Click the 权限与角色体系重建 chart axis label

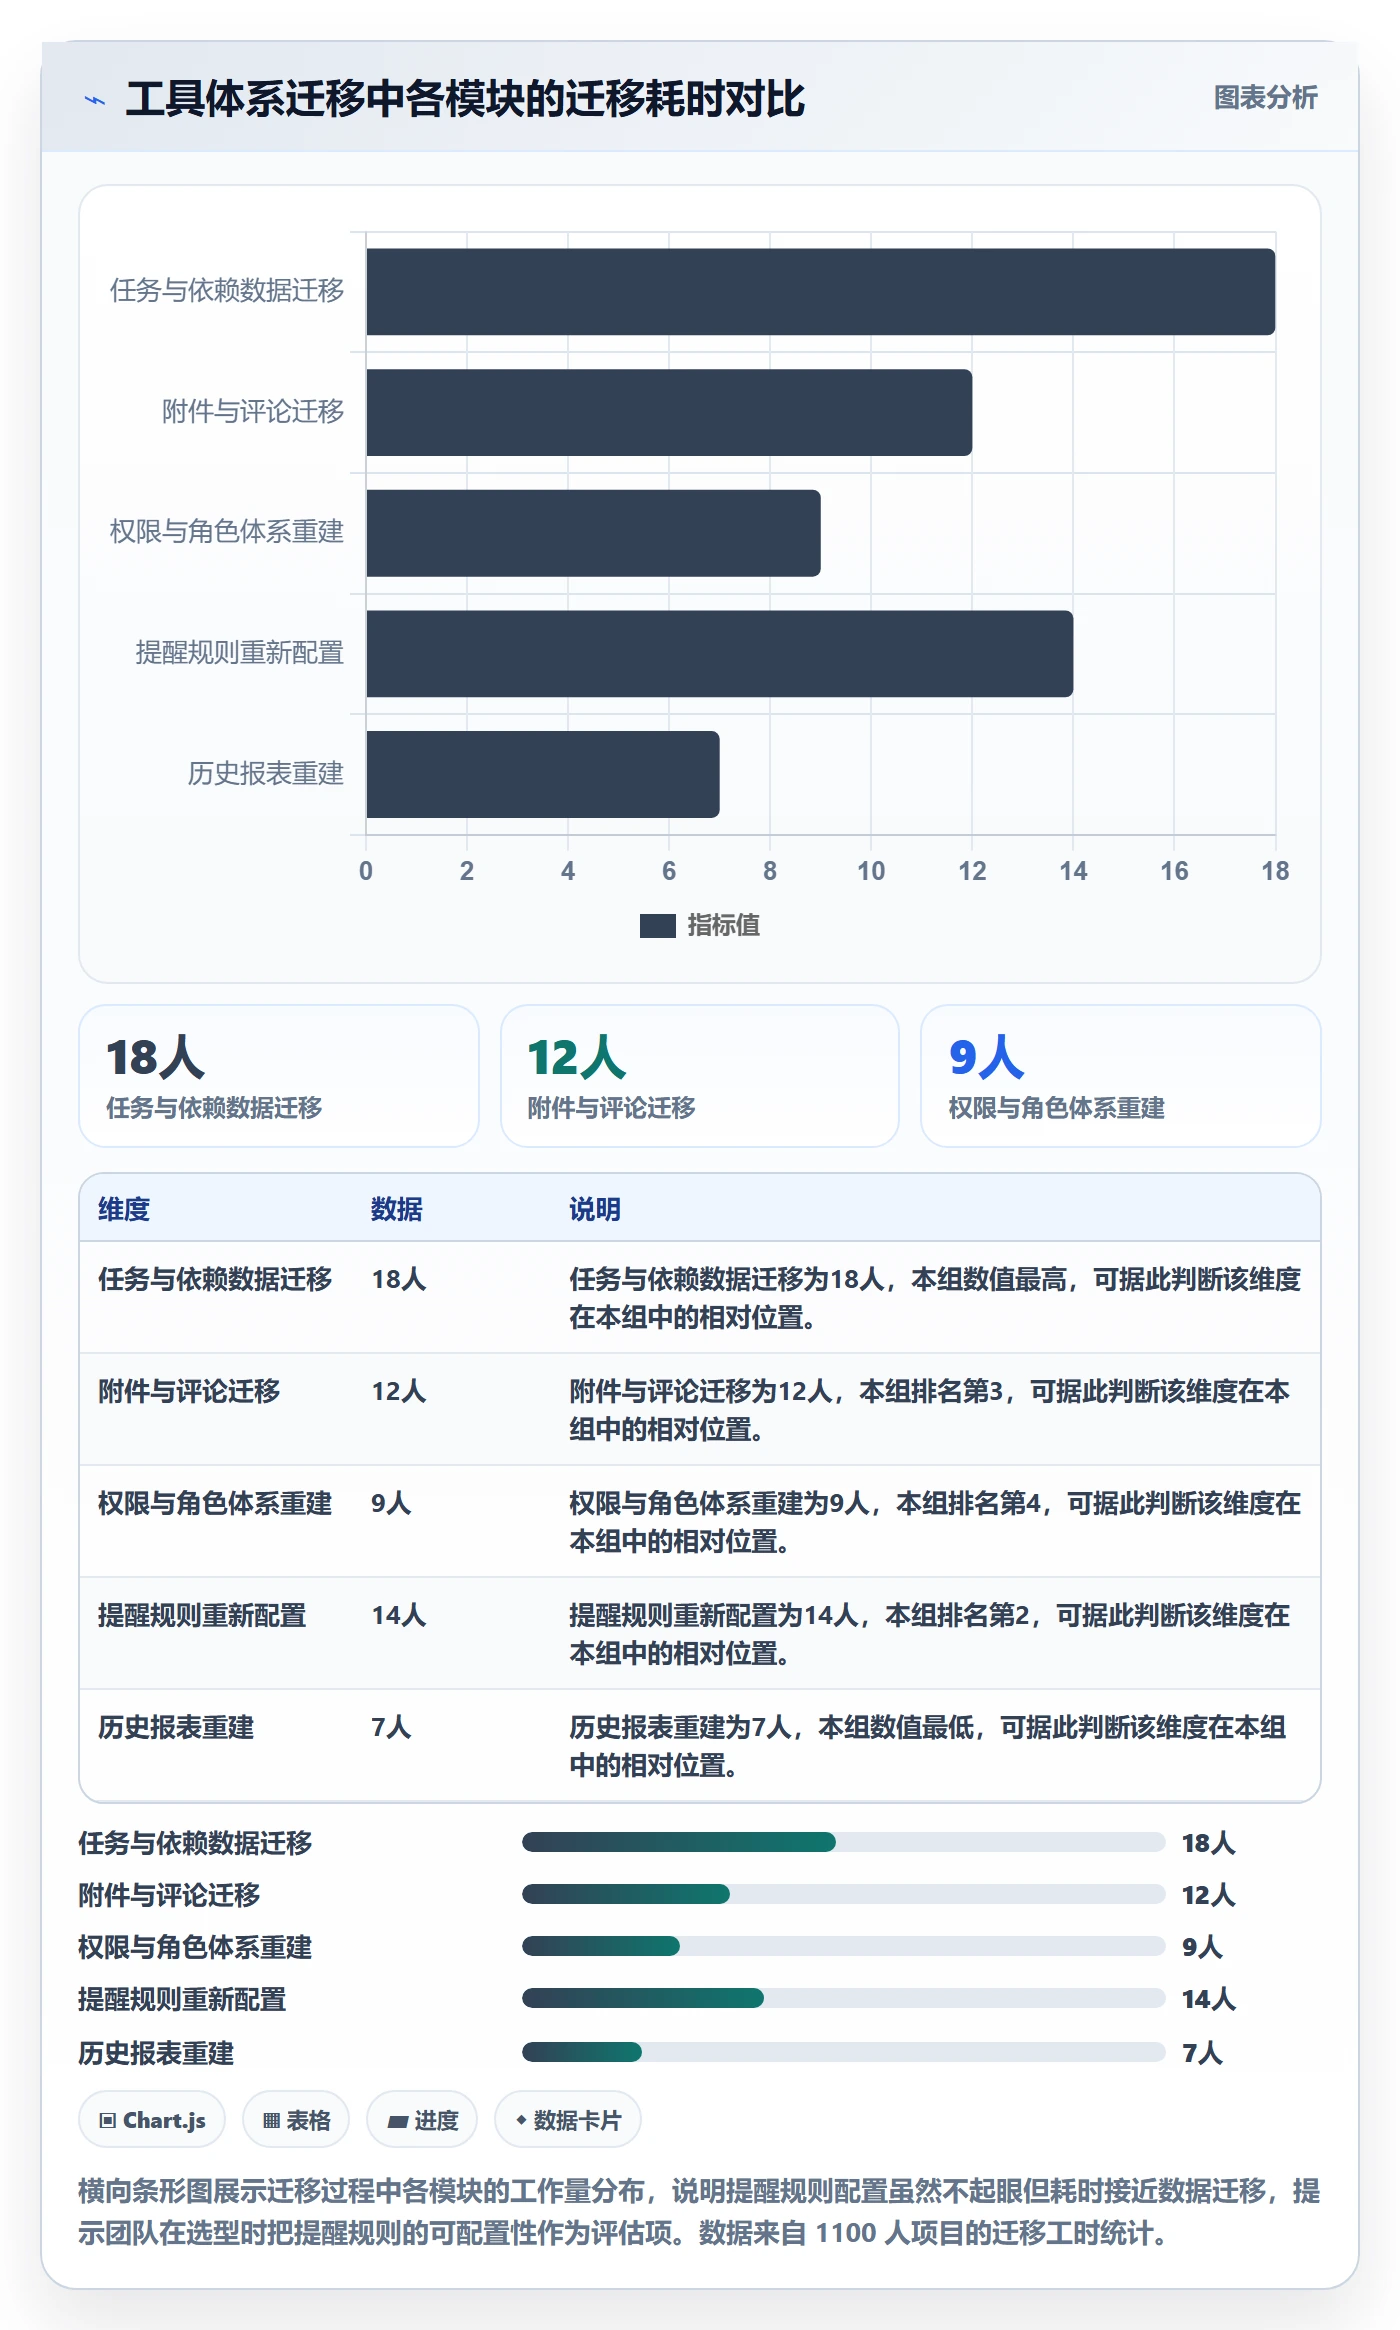[x=227, y=532]
